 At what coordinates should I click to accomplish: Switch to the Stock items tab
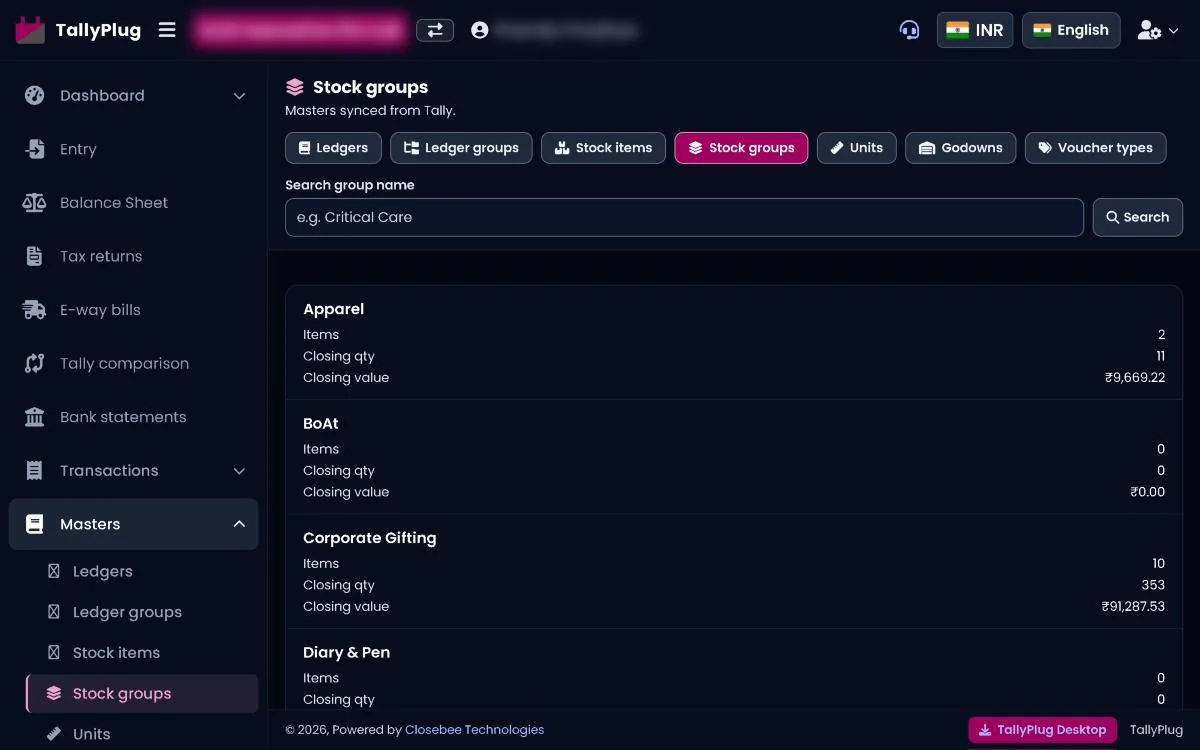[x=603, y=148]
